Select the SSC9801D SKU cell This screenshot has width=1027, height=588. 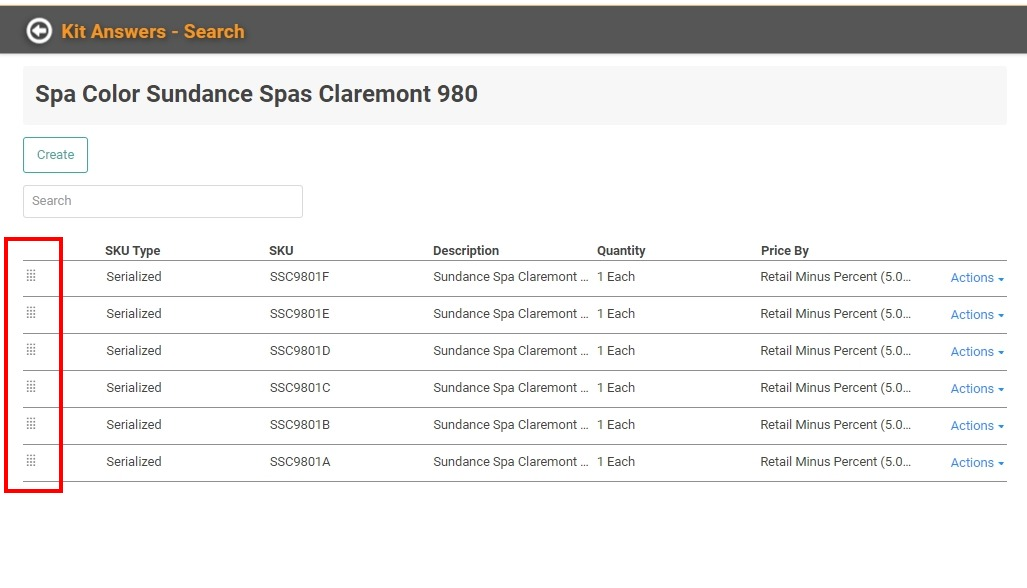click(x=300, y=351)
